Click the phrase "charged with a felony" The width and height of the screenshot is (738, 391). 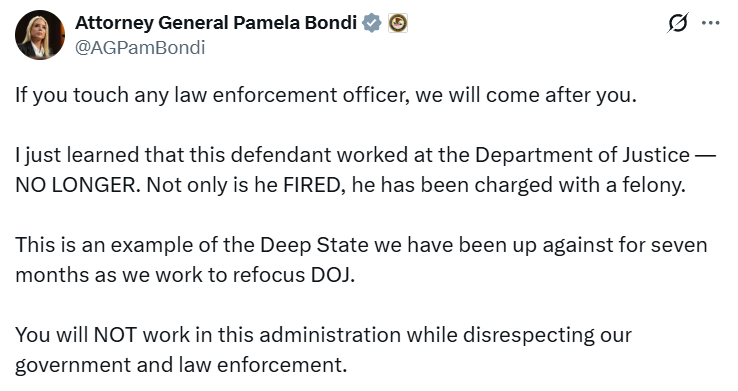click(579, 185)
